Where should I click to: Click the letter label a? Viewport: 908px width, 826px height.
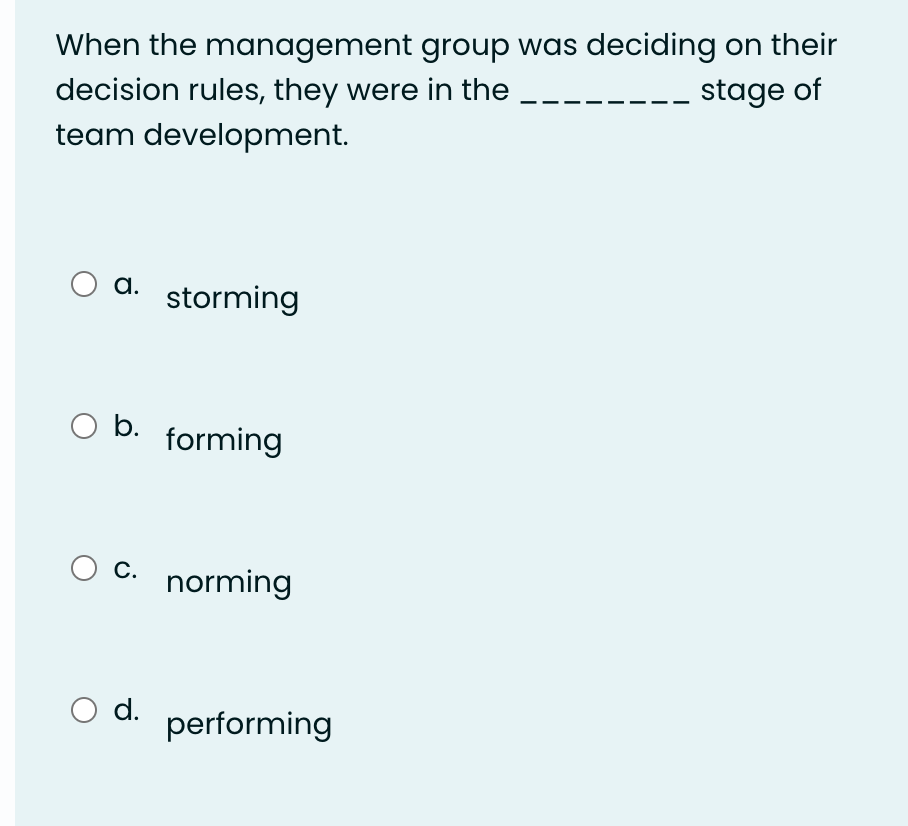tap(124, 283)
